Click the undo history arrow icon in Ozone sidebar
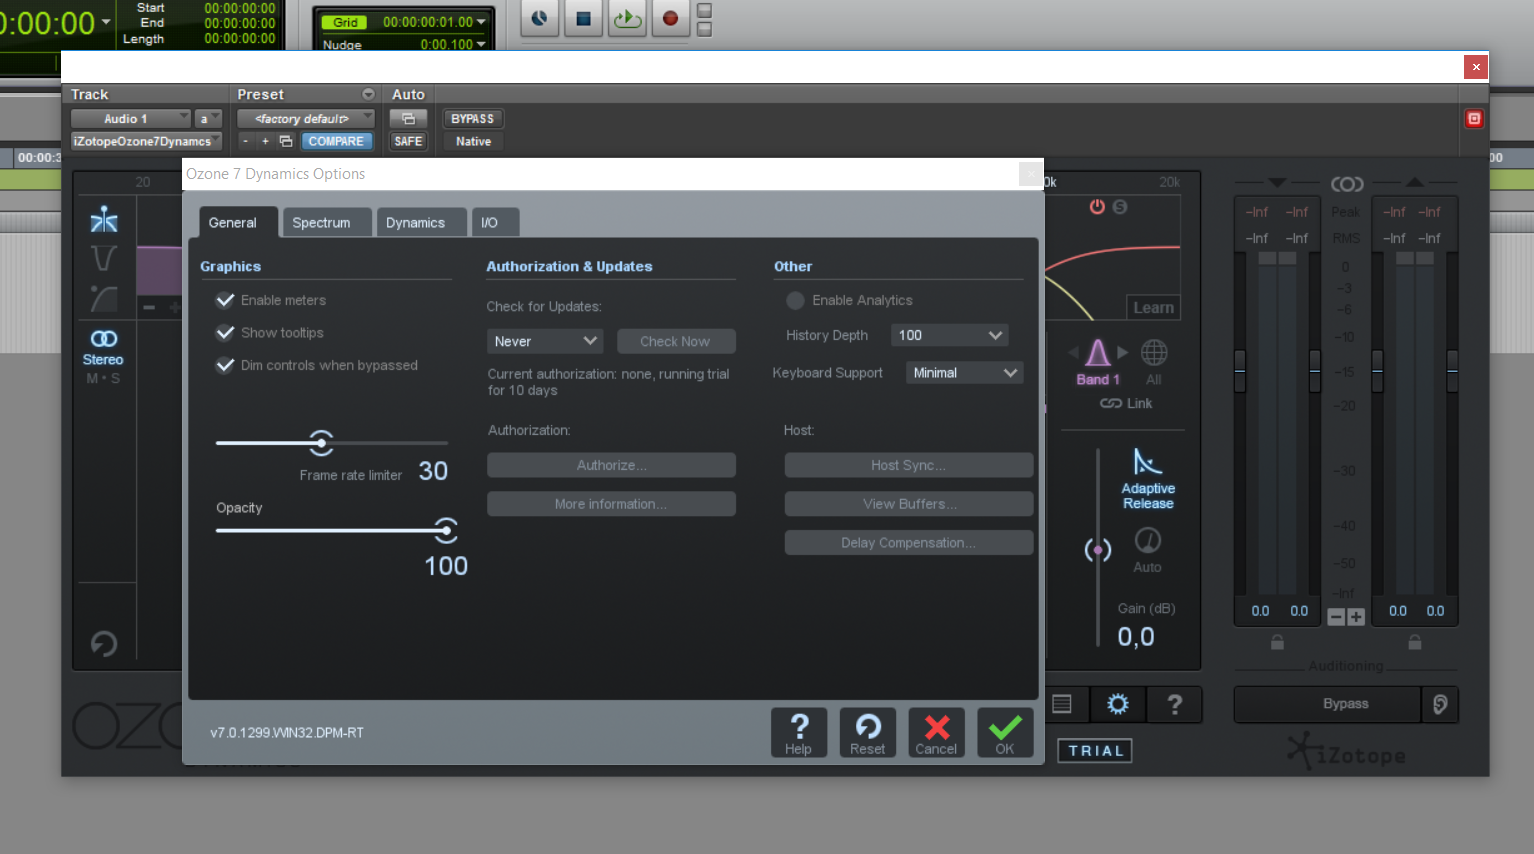 pyautogui.click(x=104, y=643)
